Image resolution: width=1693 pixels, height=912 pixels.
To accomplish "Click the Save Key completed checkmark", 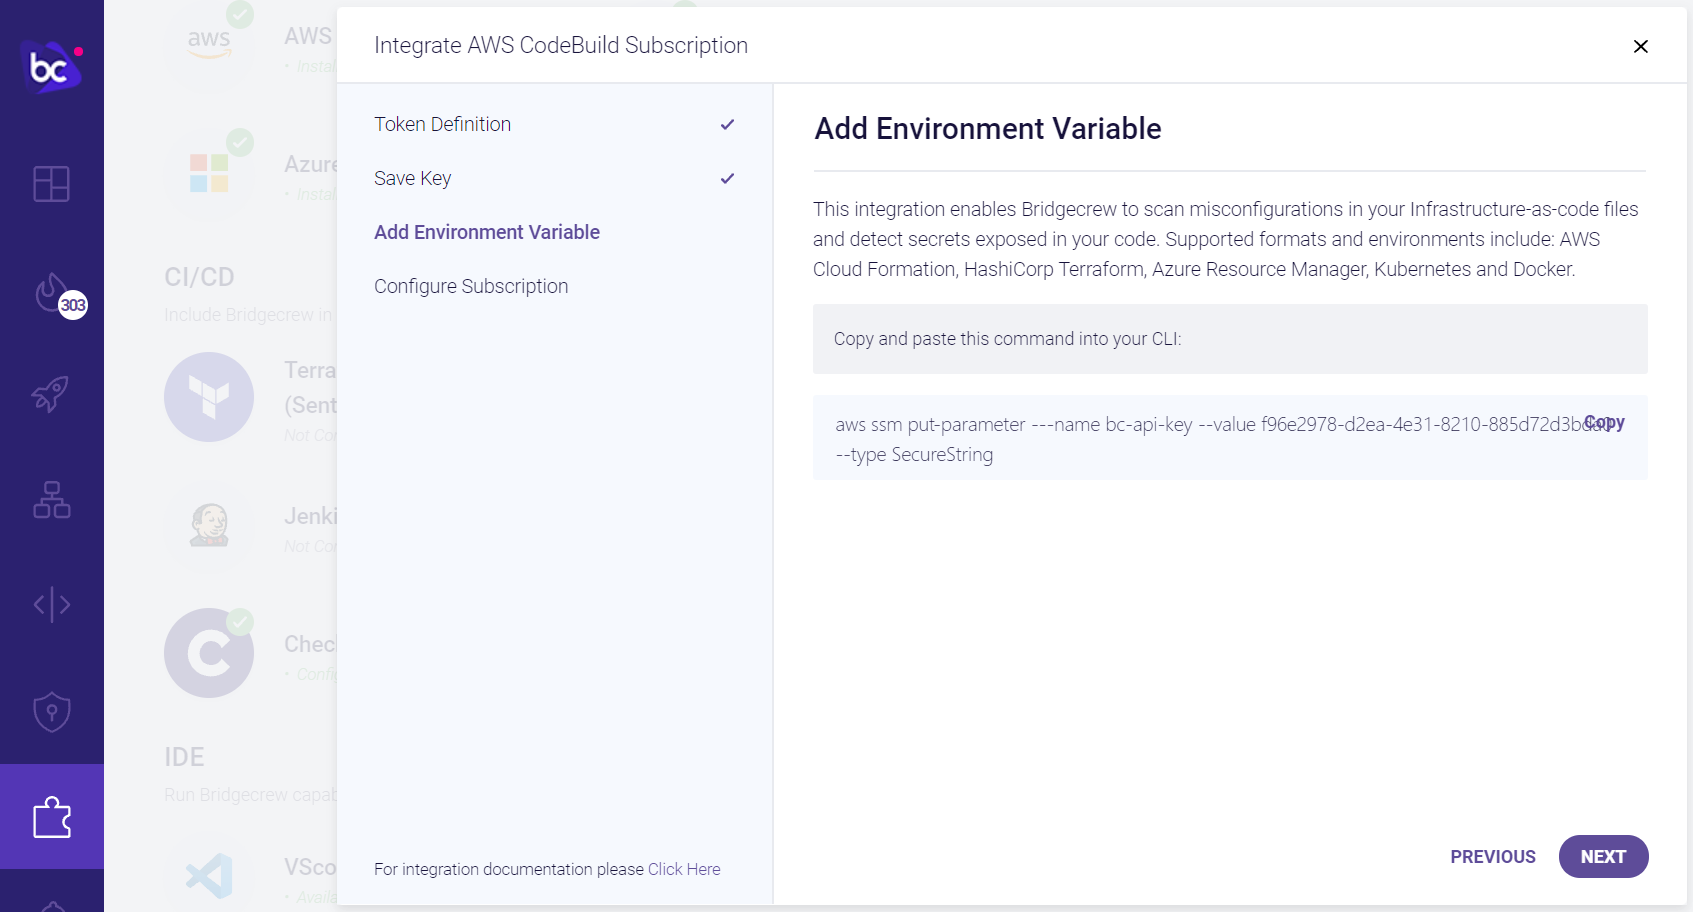I will pos(727,178).
